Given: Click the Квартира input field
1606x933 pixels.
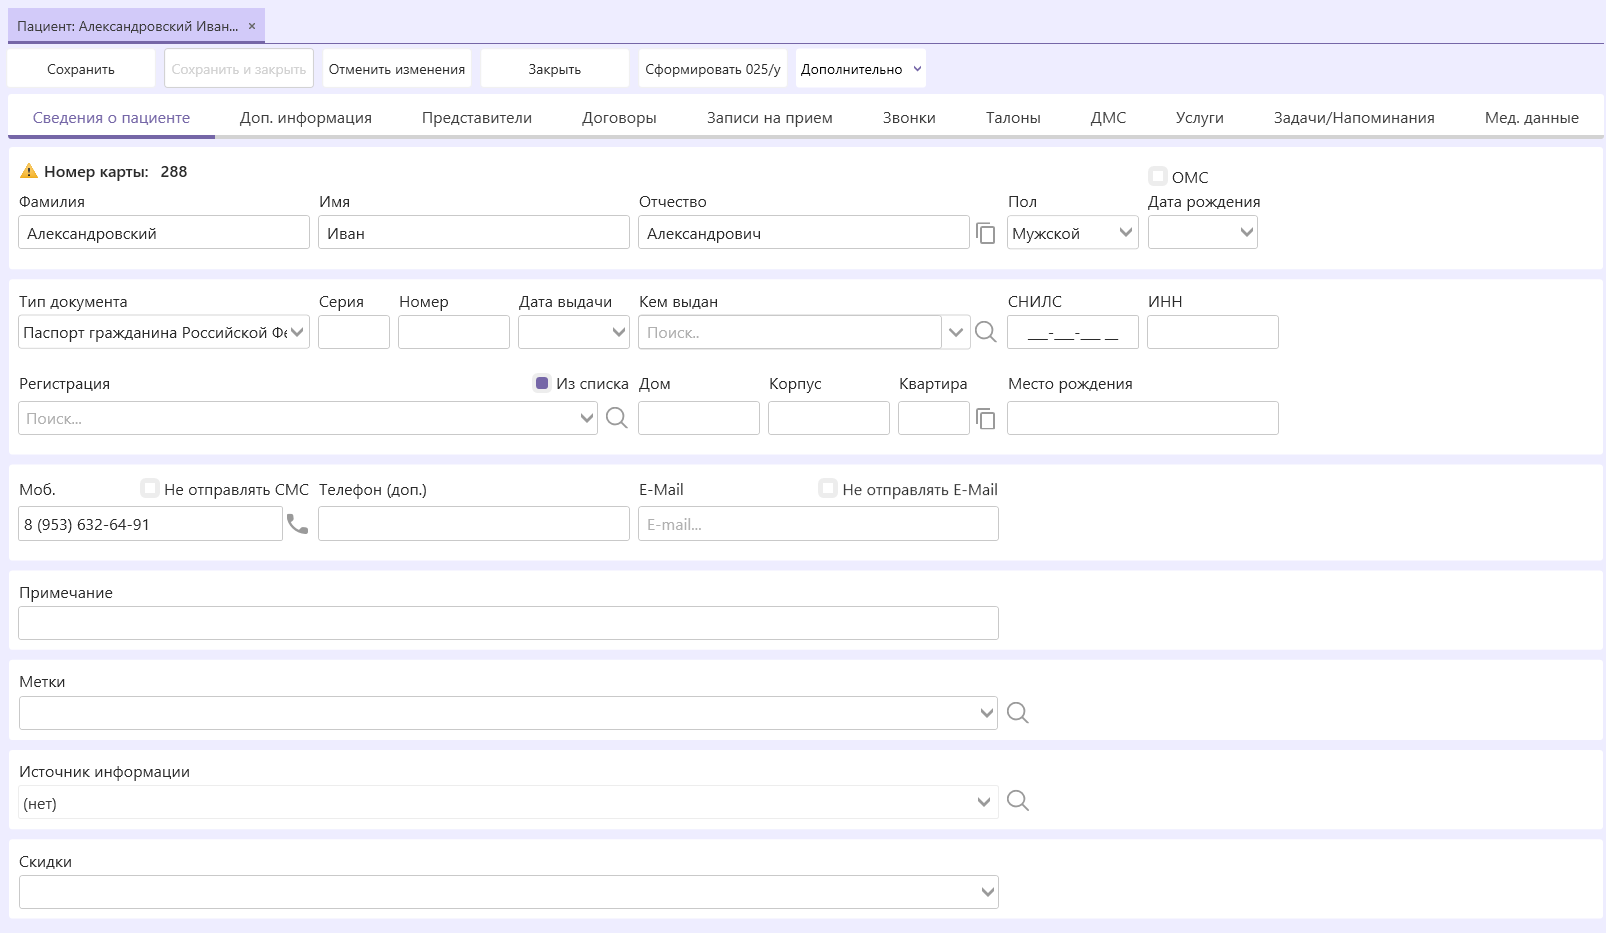Looking at the screenshot, I should tap(934, 418).
